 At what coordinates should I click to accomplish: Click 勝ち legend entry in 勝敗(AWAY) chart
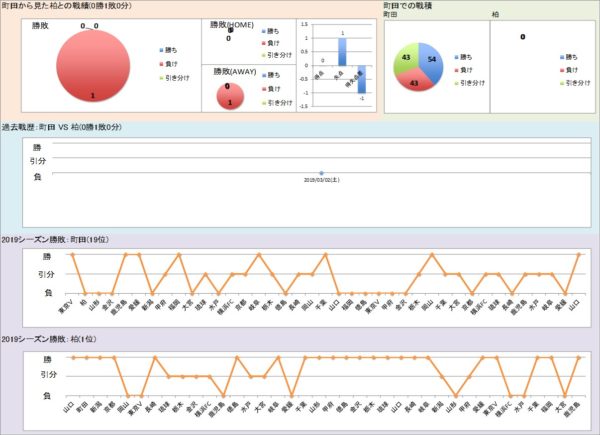271,75
